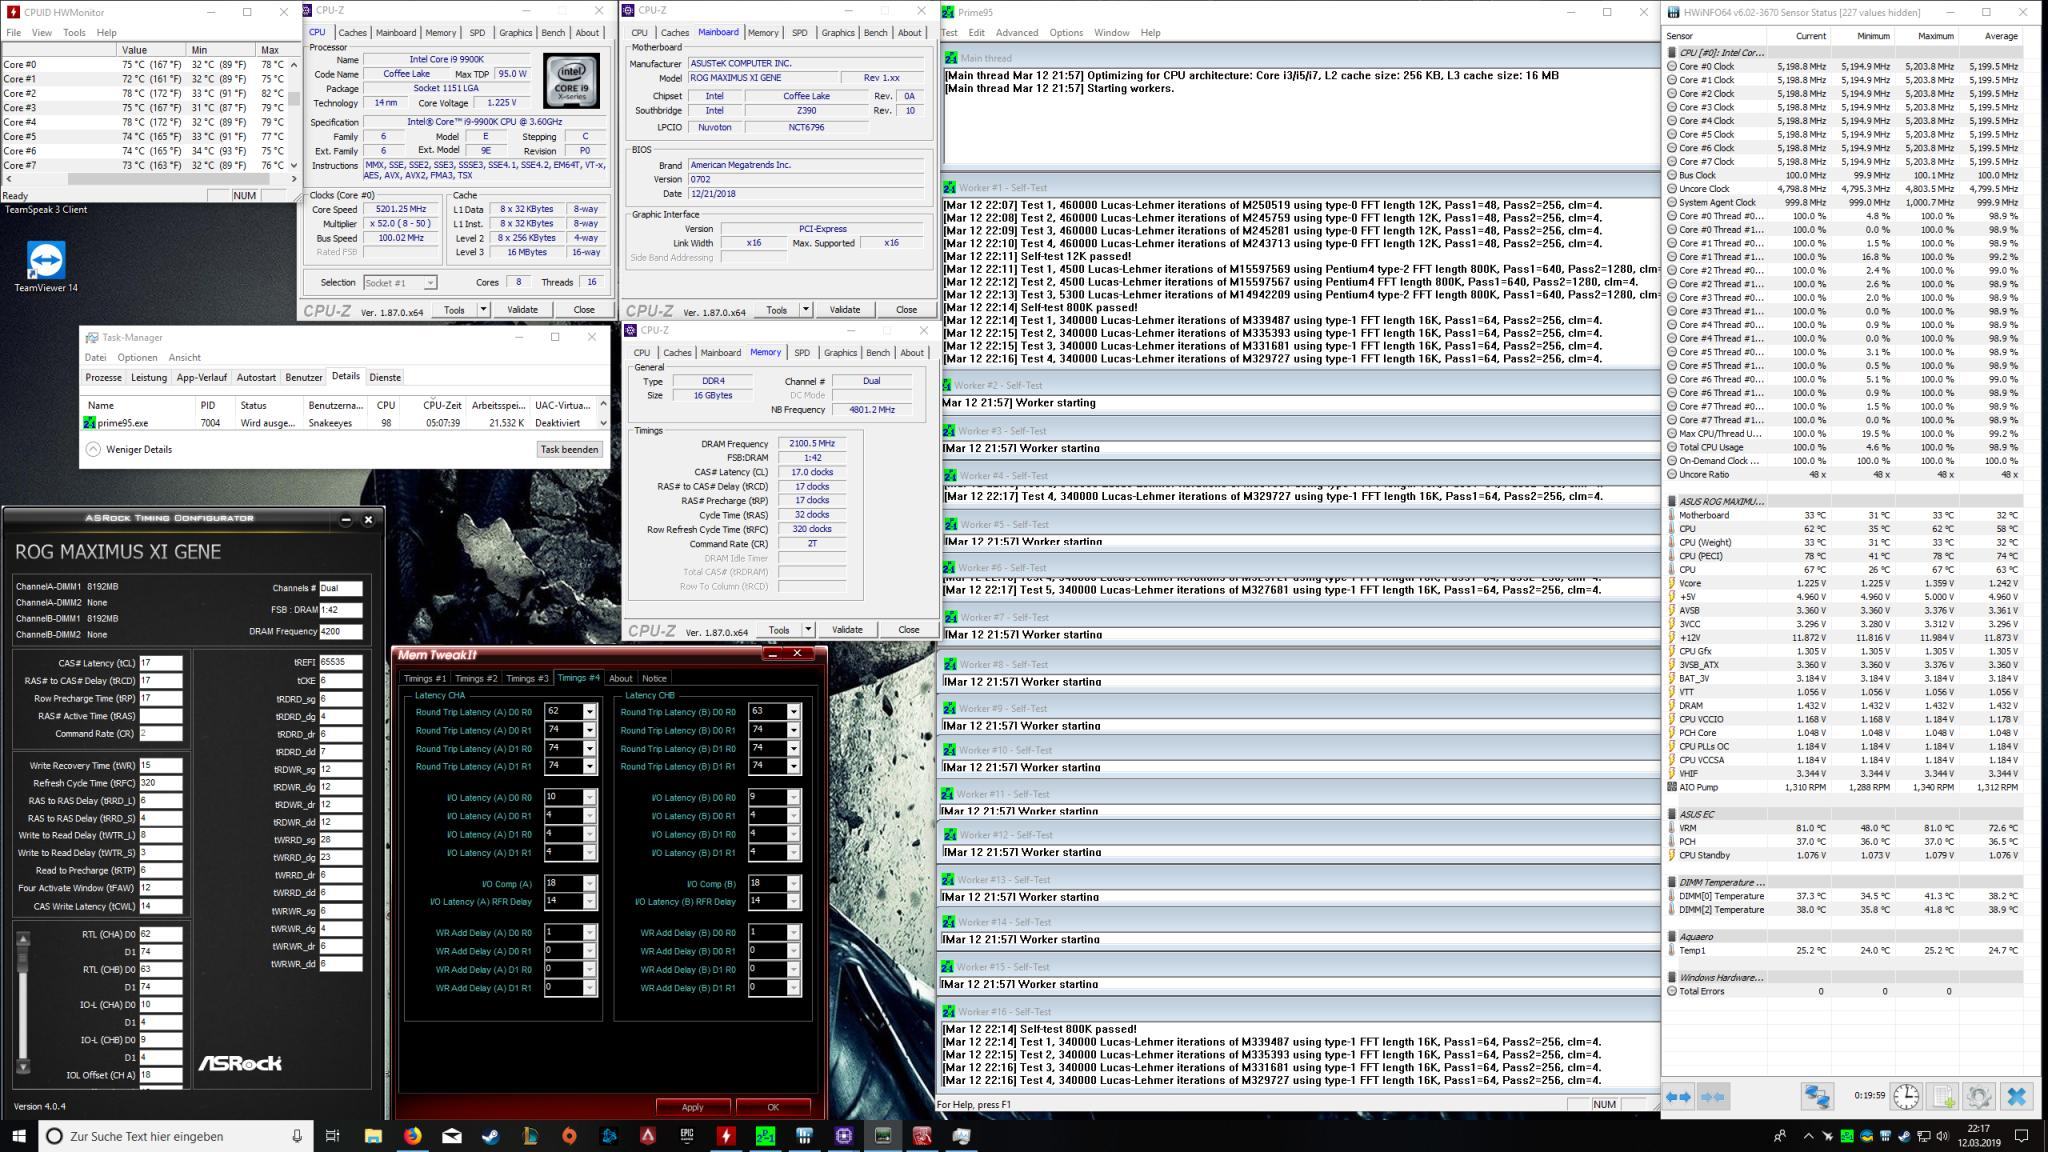Open the Advanced menu in Prime95

[1017, 32]
